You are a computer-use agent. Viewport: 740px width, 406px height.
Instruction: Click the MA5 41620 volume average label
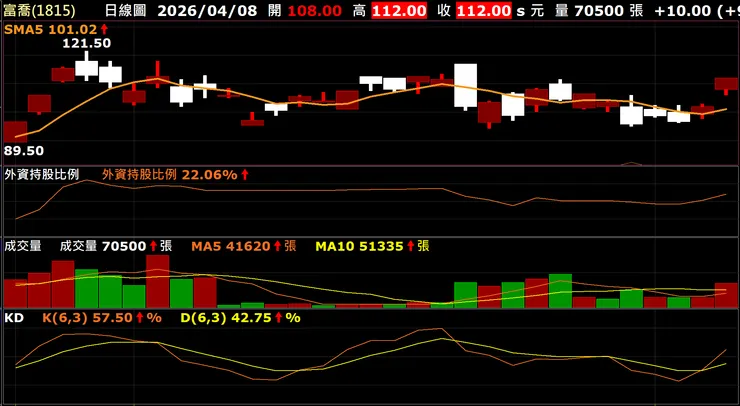click(244, 246)
